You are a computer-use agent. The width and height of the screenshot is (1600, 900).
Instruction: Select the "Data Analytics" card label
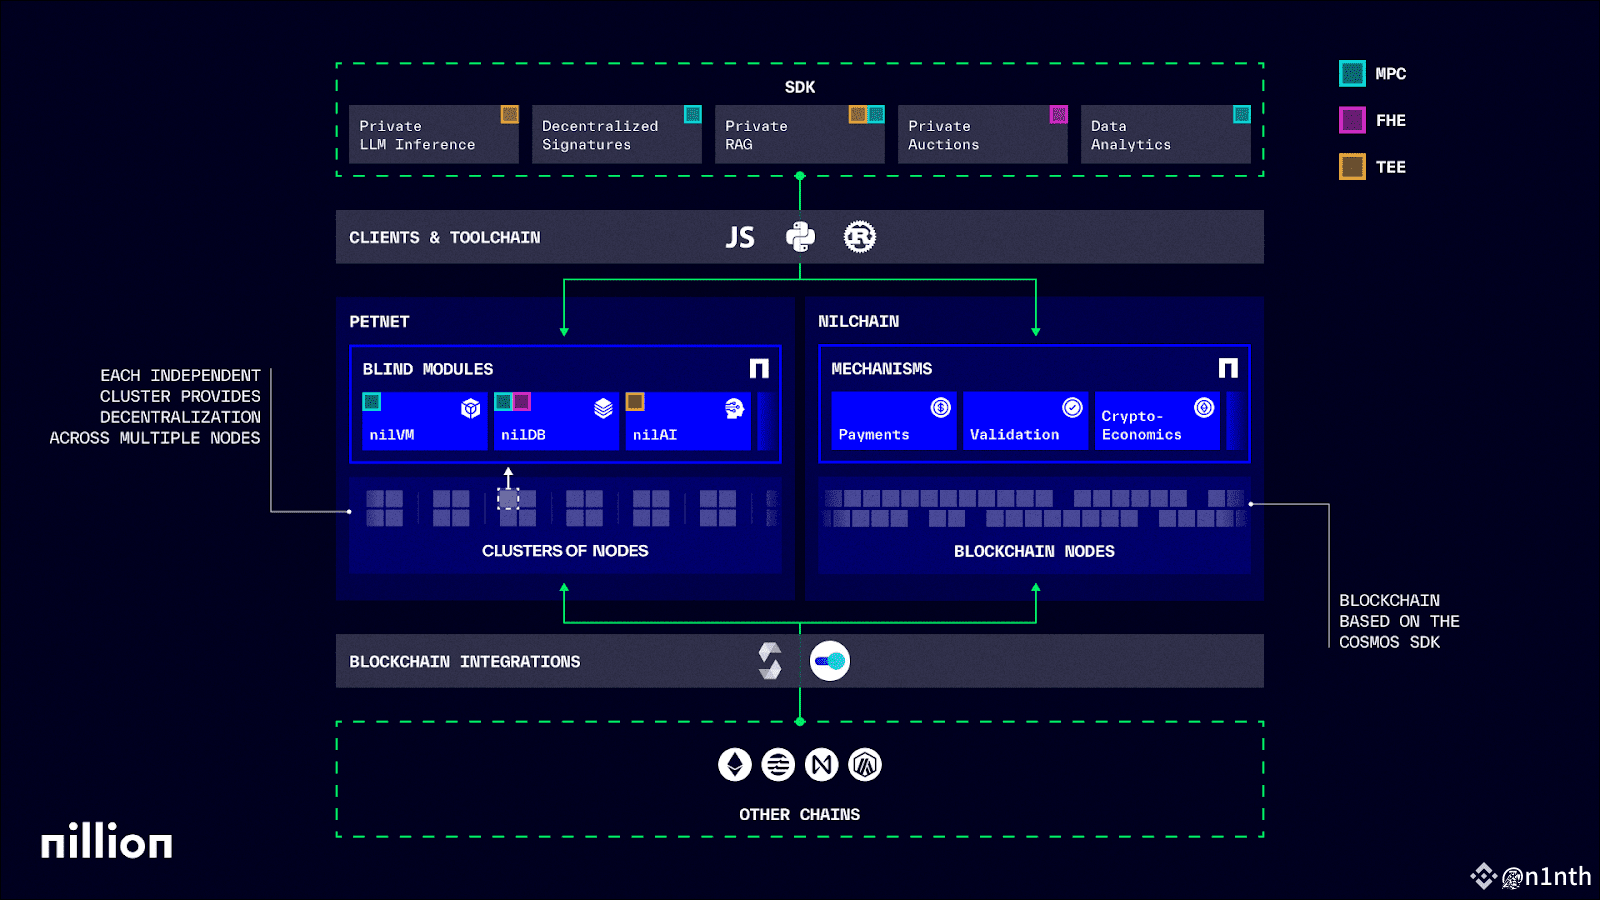(1131, 135)
